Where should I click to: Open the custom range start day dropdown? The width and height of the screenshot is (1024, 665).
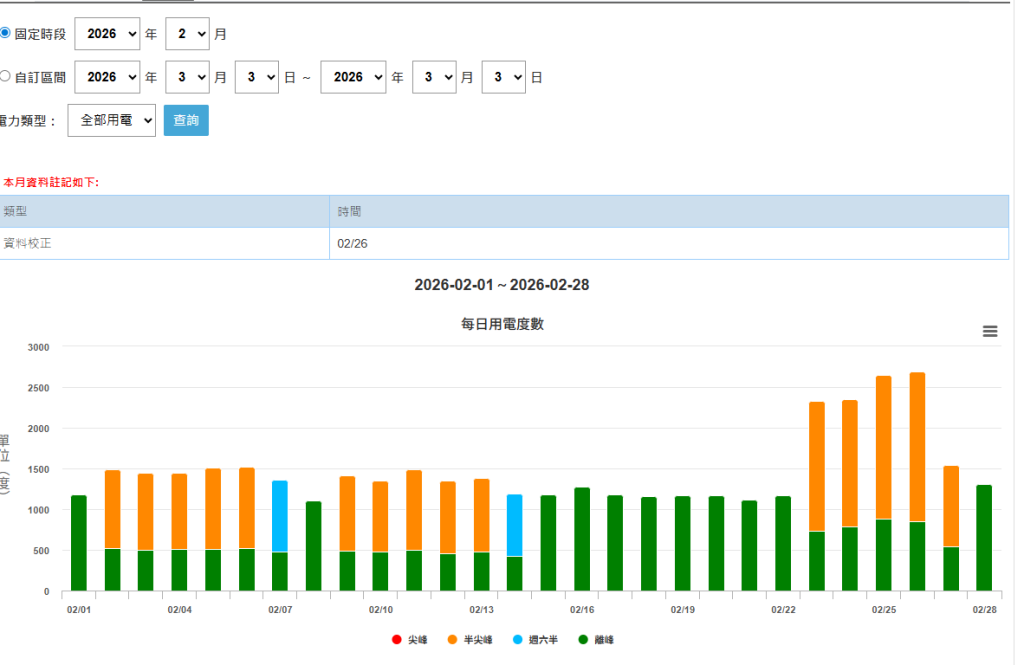coord(256,77)
